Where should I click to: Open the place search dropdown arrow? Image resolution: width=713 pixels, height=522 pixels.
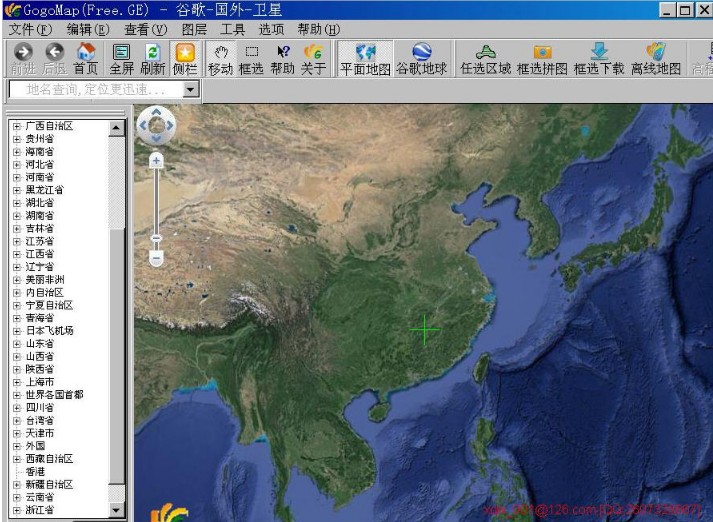[x=192, y=89]
